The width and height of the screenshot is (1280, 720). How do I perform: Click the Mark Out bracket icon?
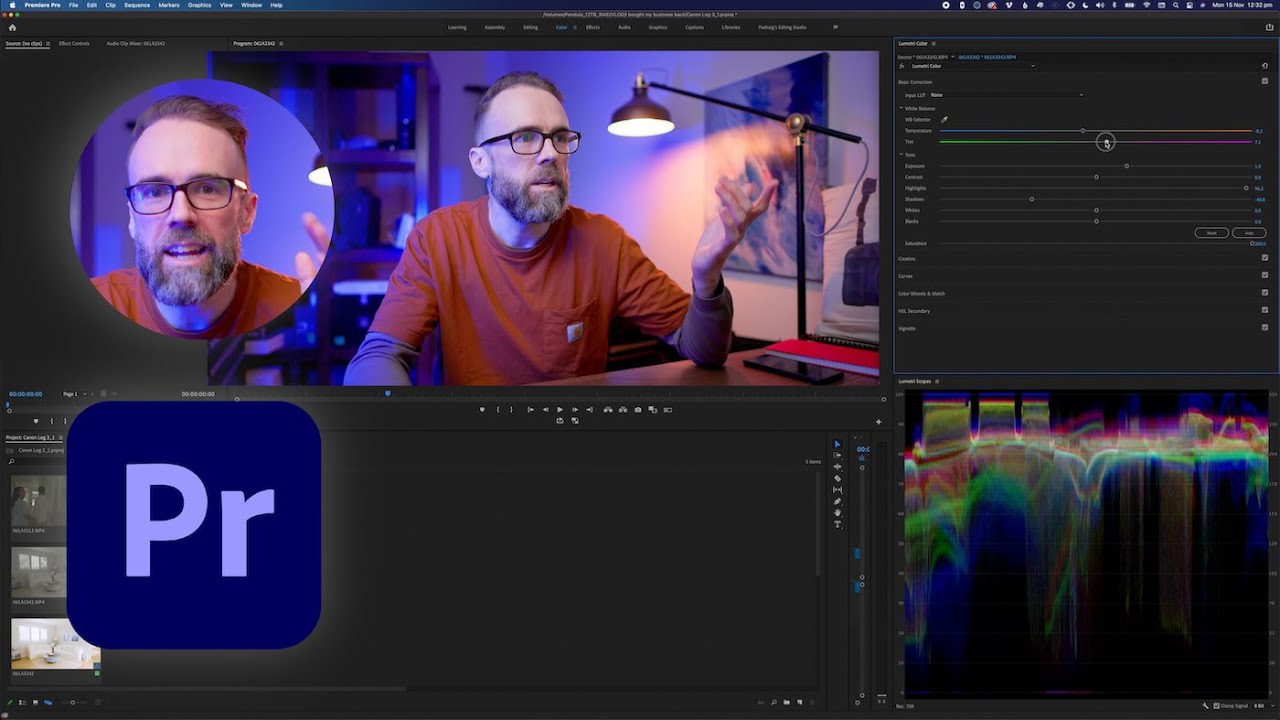point(511,409)
